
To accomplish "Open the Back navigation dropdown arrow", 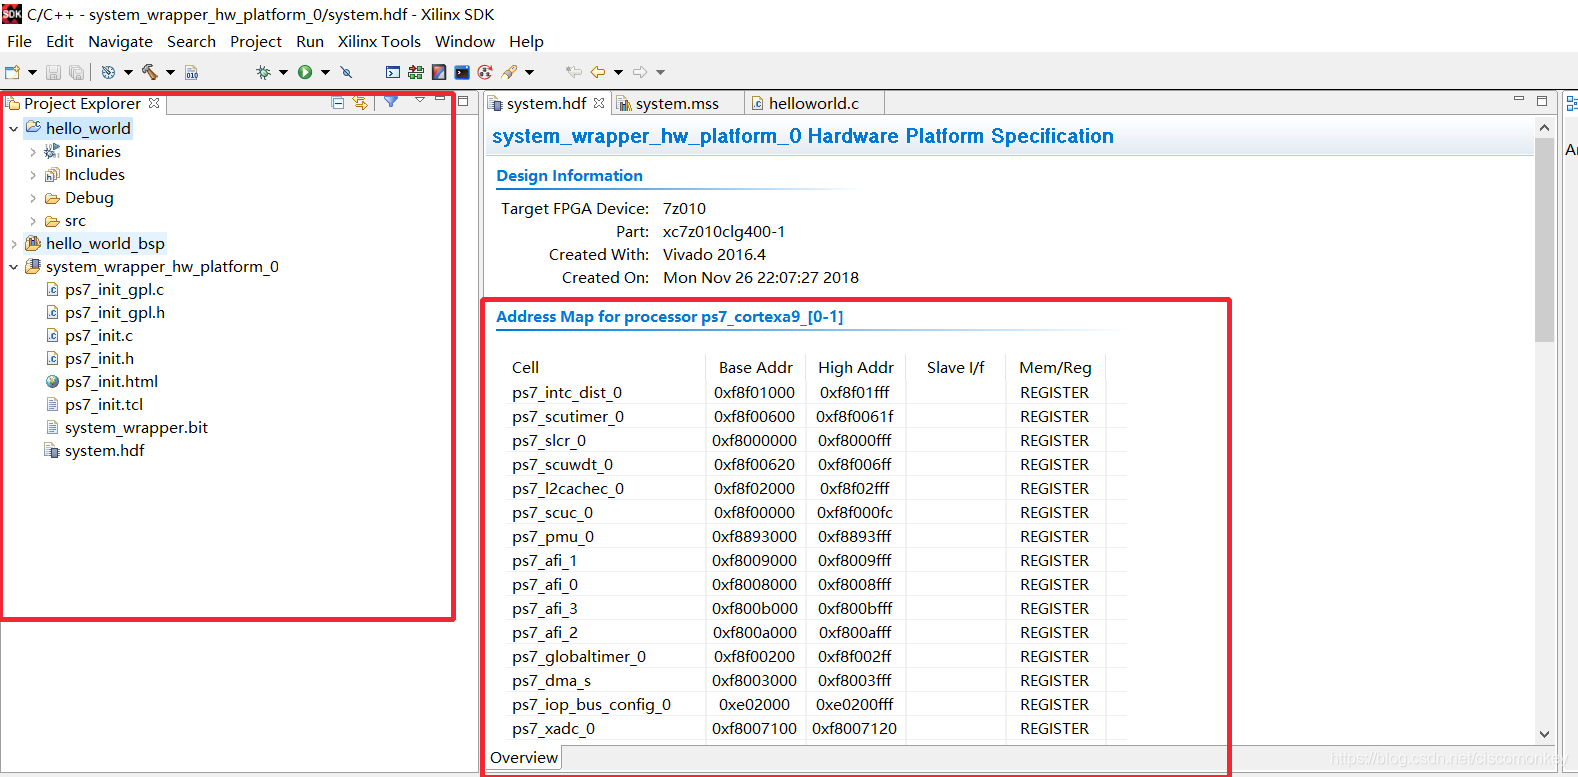I will coord(618,72).
